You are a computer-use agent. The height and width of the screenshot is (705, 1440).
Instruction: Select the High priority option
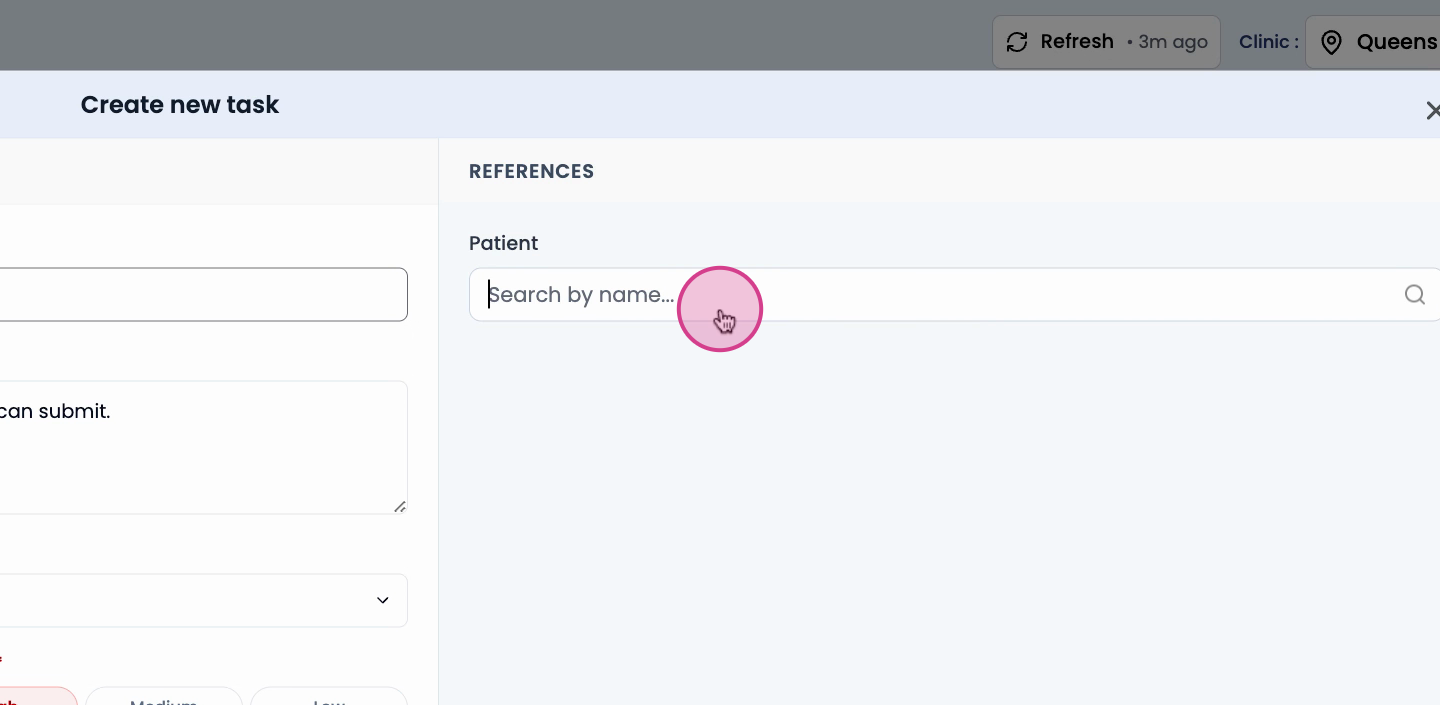[38, 696]
